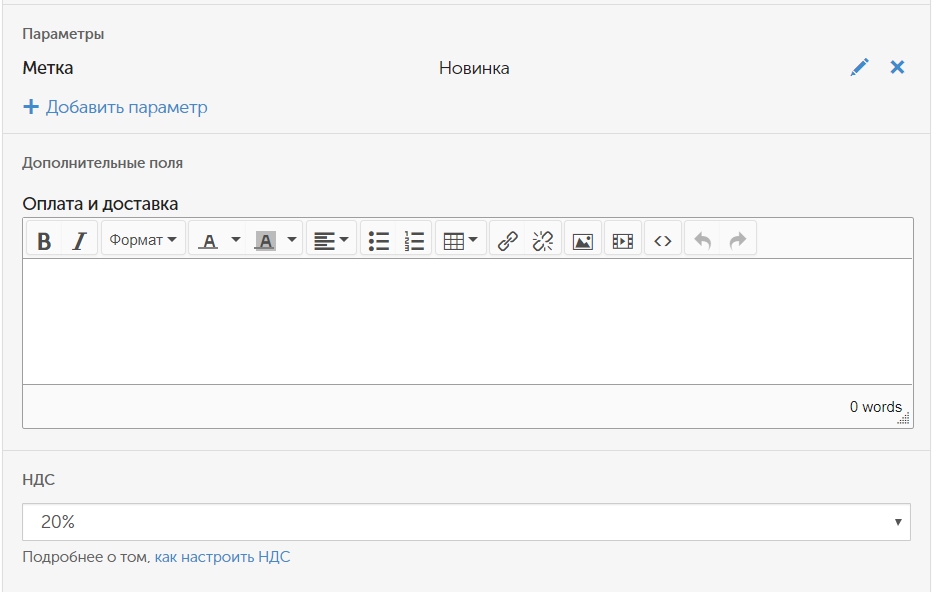Apply text color with the A button
This screenshot has height=592, width=933.
point(208,241)
